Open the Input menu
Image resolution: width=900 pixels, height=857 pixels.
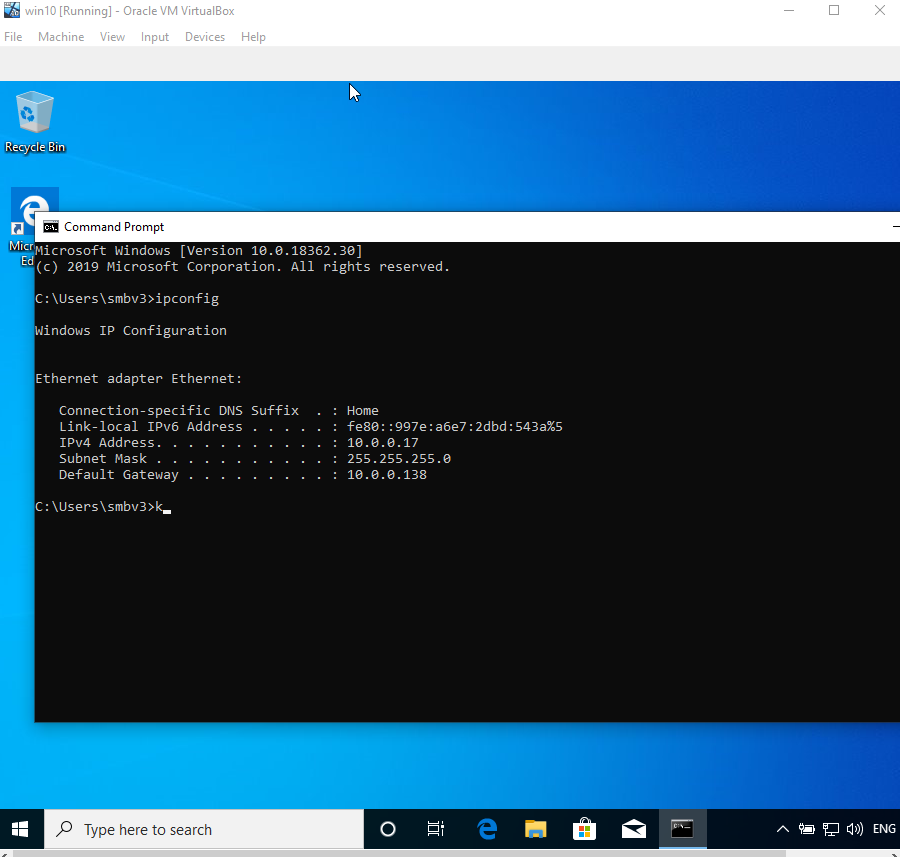point(155,37)
